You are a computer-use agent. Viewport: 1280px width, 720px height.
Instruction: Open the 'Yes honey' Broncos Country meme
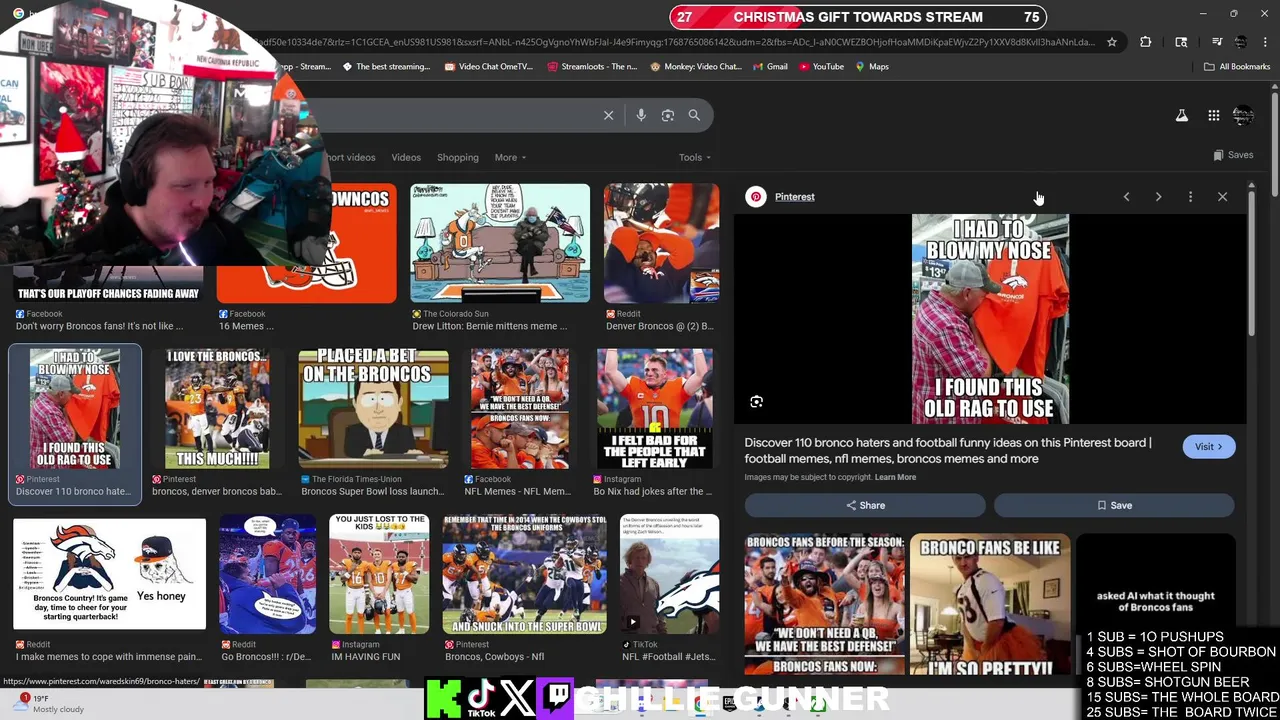click(x=110, y=574)
